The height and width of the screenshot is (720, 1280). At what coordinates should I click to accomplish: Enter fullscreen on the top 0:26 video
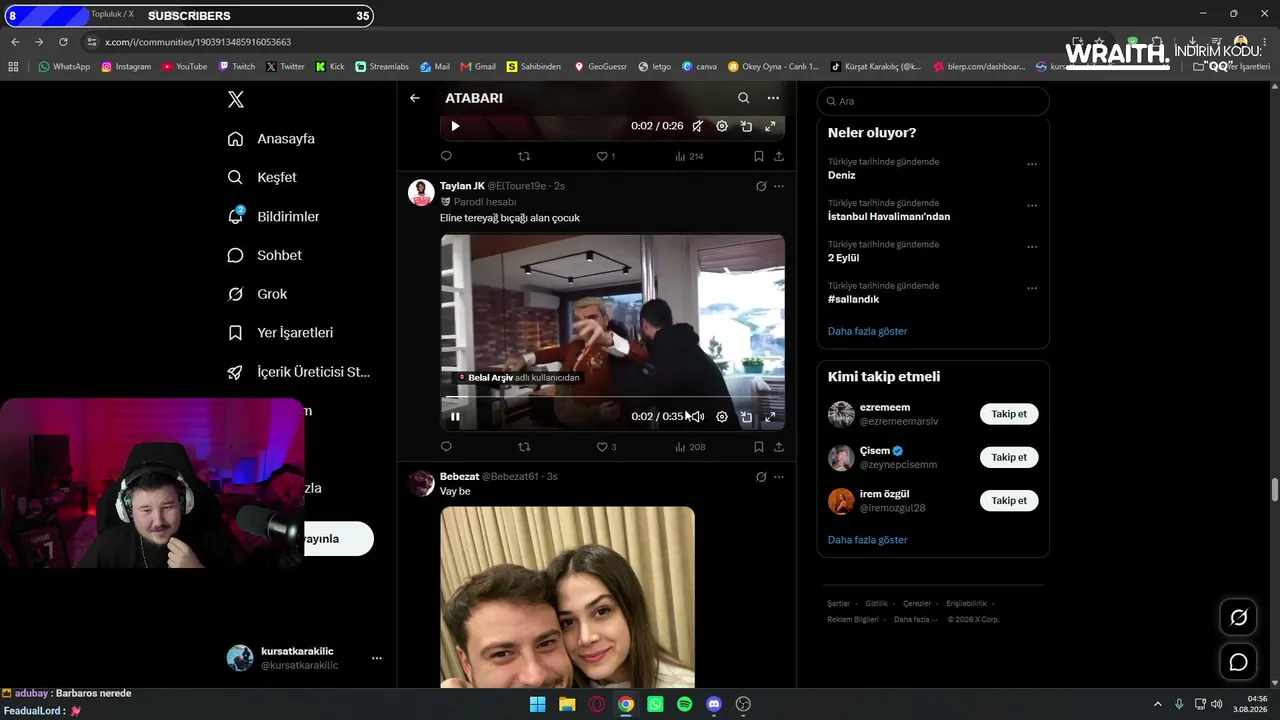click(x=770, y=126)
